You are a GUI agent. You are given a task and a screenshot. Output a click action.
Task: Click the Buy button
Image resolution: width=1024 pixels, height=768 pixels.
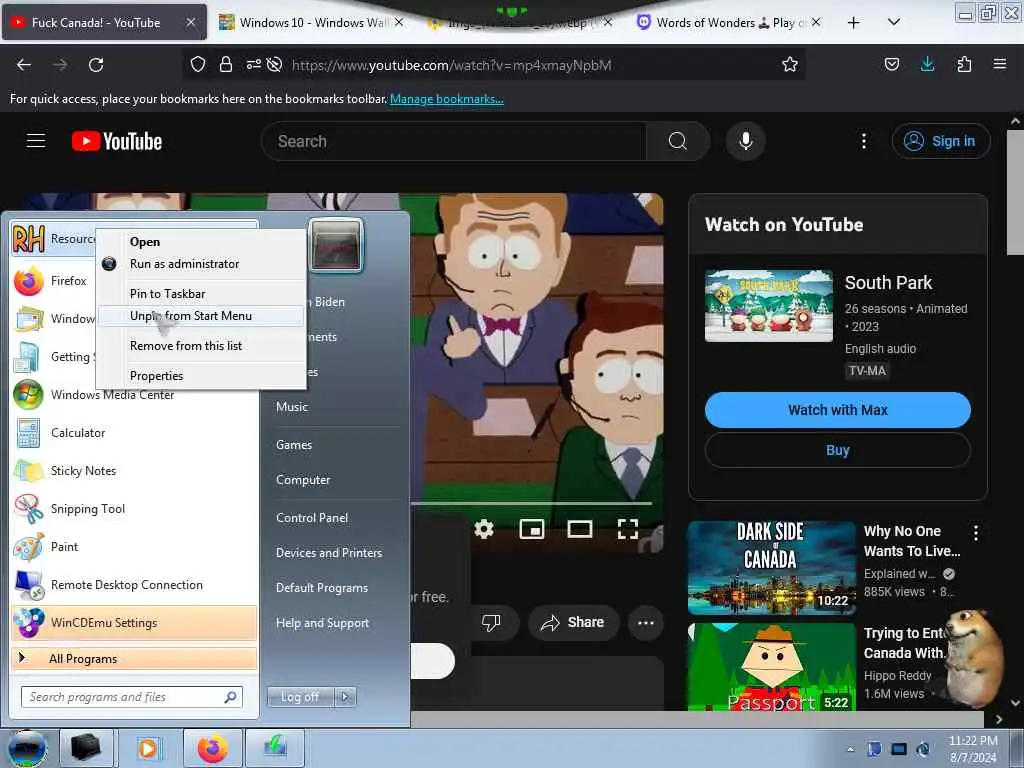click(837, 450)
